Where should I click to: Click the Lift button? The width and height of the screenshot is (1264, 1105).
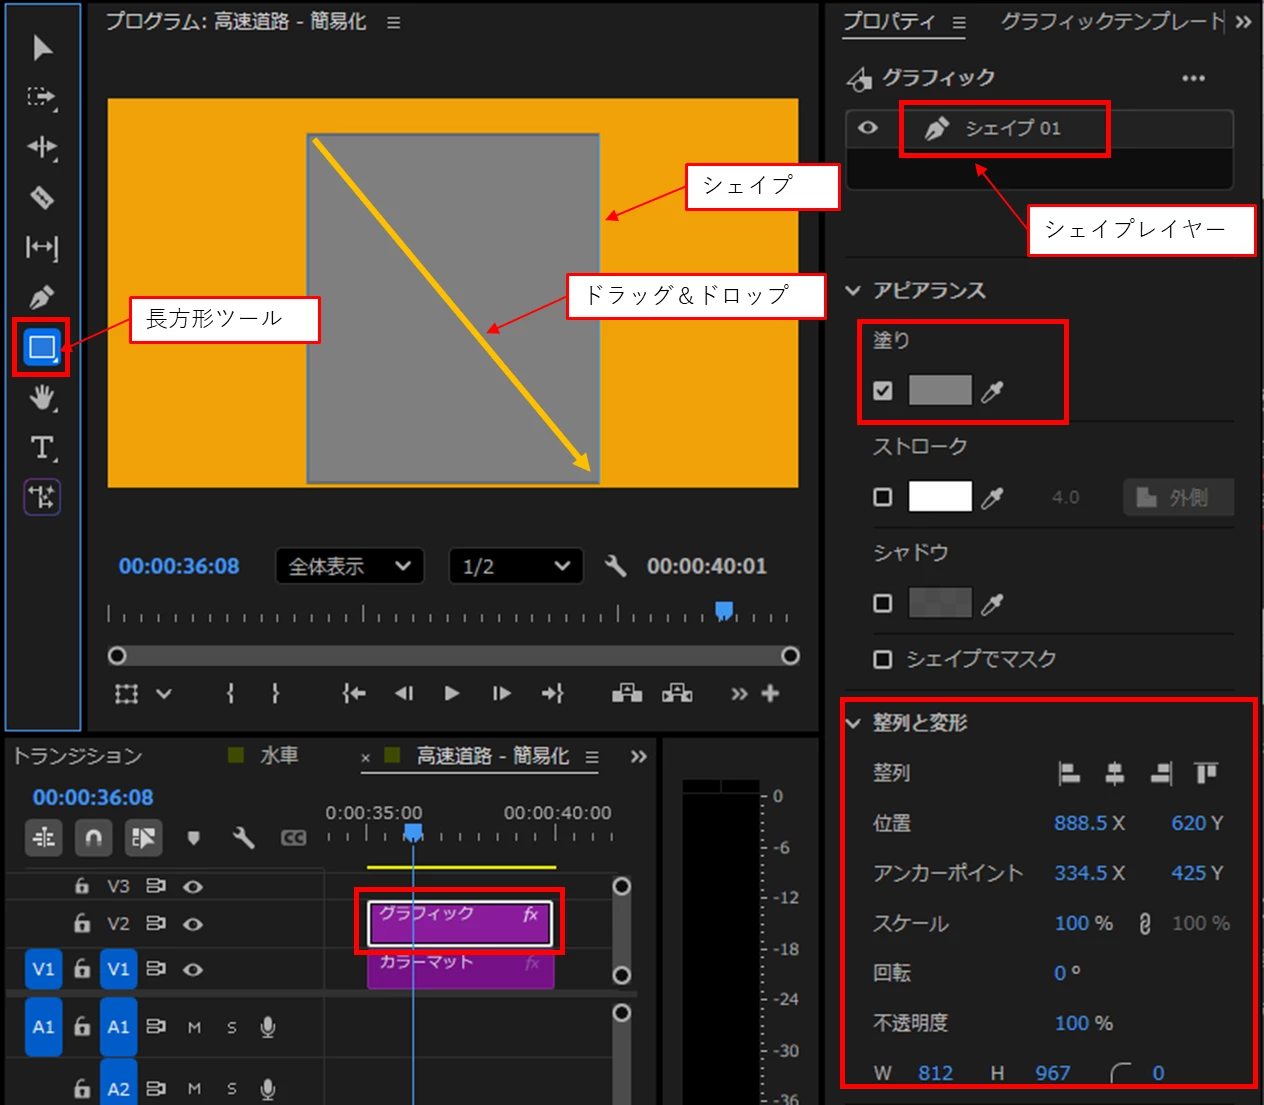click(x=627, y=693)
